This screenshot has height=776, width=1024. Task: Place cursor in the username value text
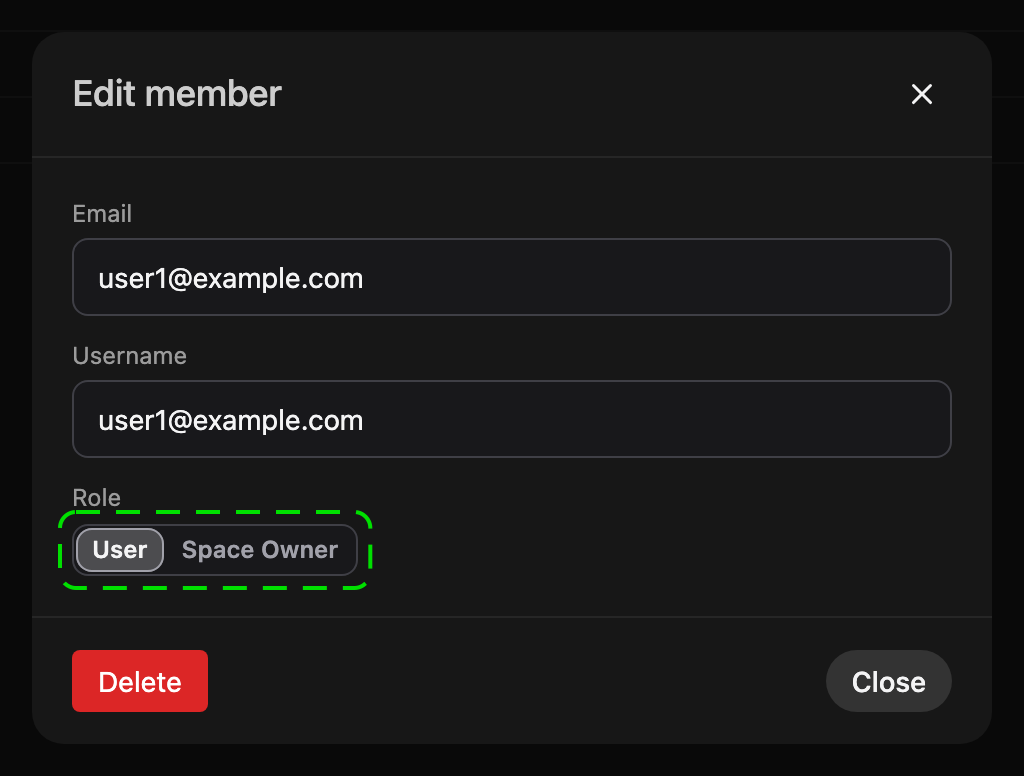click(x=231, y=421)
